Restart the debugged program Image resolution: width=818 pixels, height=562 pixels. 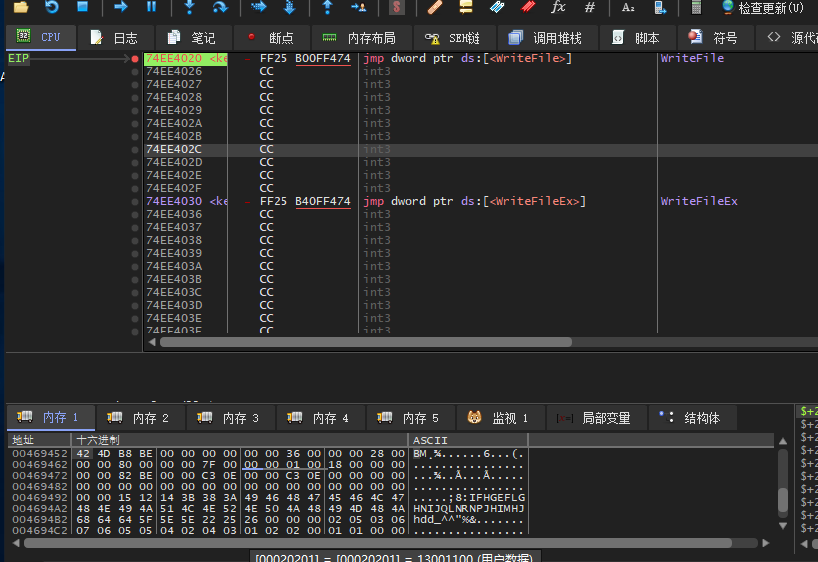52,7
